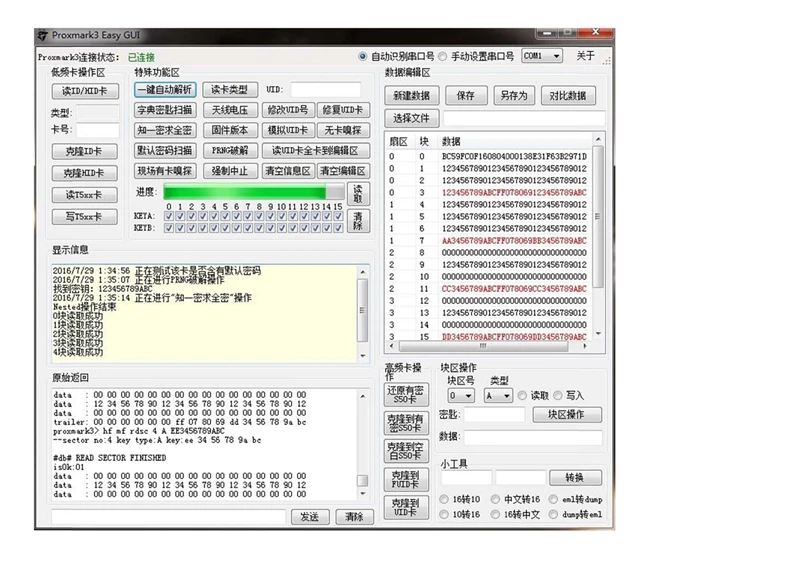The image size is (800, 566).
Task: Click 克隆HID卡 button
Action: (x=85, y=173)
